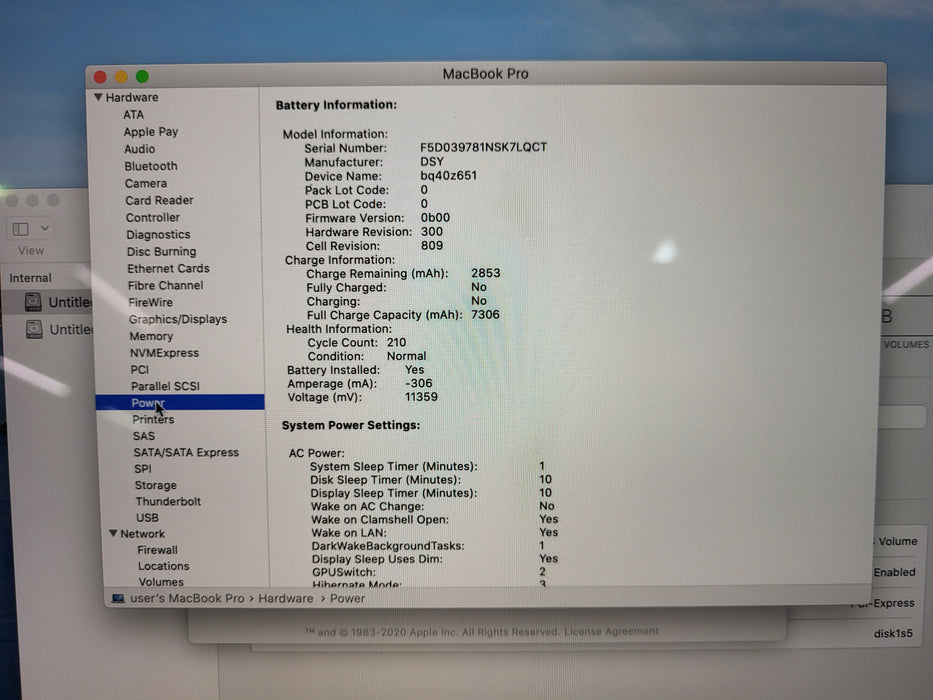Click the battery Serial Number value
Image resolution: width=933 pixels, height=700 pixels.
(483, 147)
